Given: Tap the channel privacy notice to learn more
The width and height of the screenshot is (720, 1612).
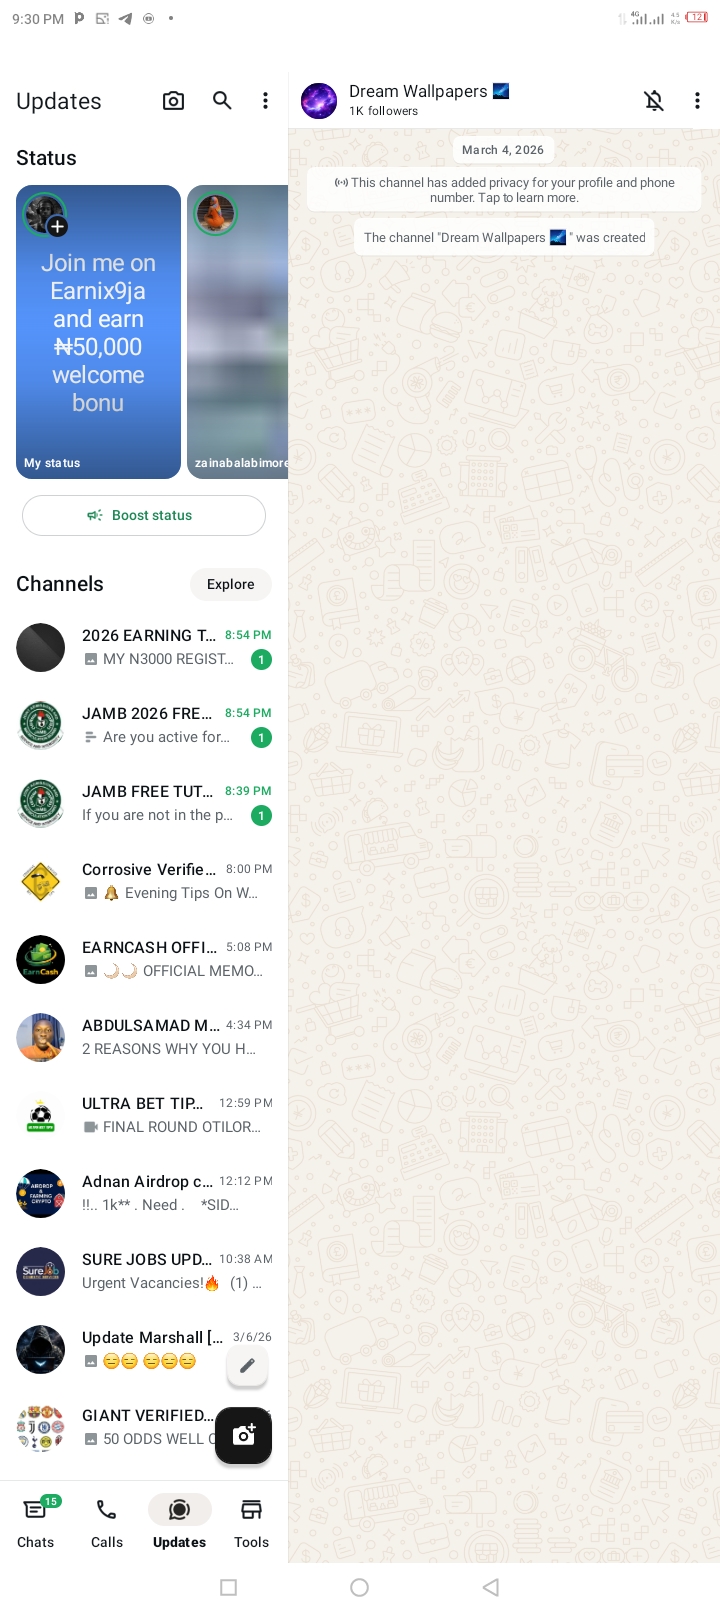Looking at the screenshot, I should [504, 190].
